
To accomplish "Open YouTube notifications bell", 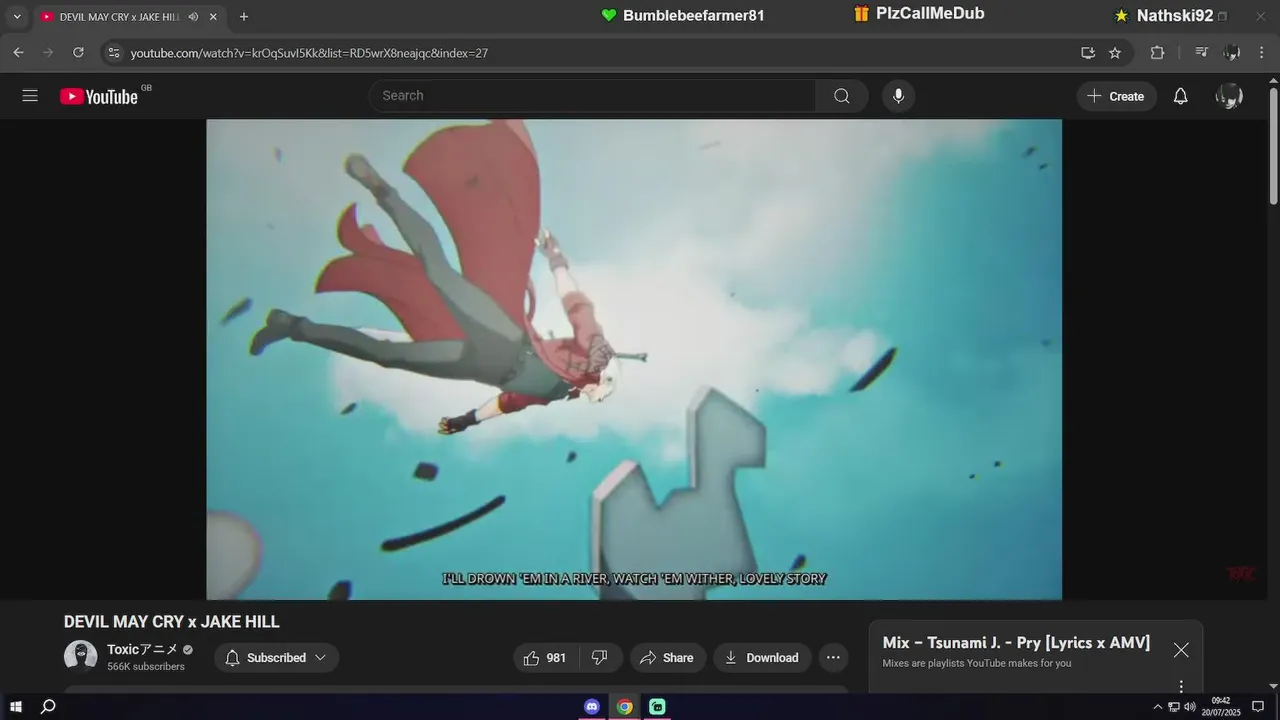I will (x=1181, y=96).
